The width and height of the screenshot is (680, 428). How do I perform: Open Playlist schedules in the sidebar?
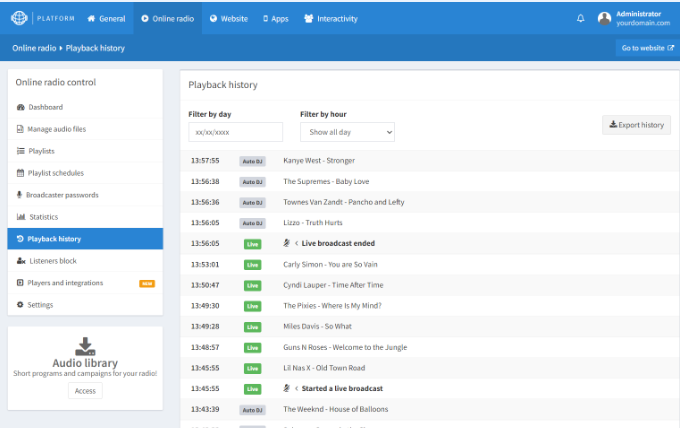pyautogui.click(x=85, y=173)
